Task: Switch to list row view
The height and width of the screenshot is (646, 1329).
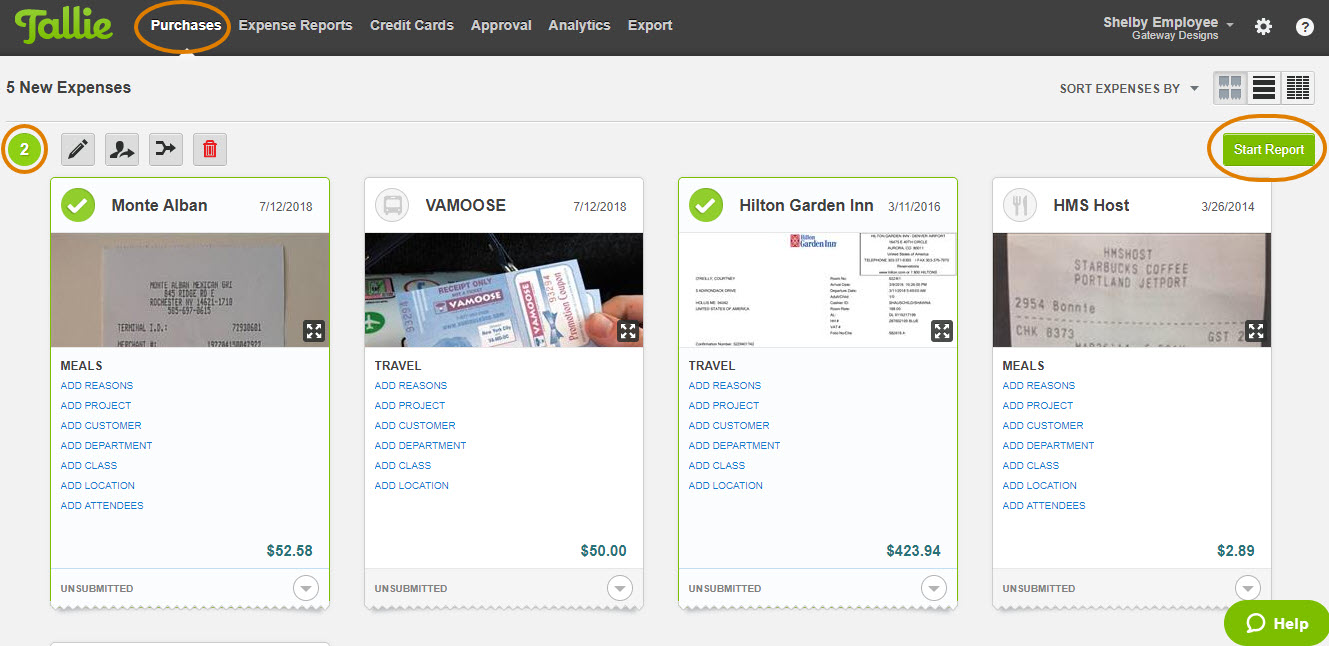Action: (1264, 88)
